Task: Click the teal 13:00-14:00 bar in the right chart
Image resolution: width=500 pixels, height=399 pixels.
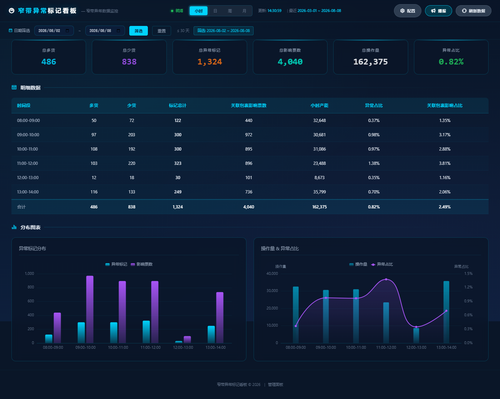Action: 446,312
